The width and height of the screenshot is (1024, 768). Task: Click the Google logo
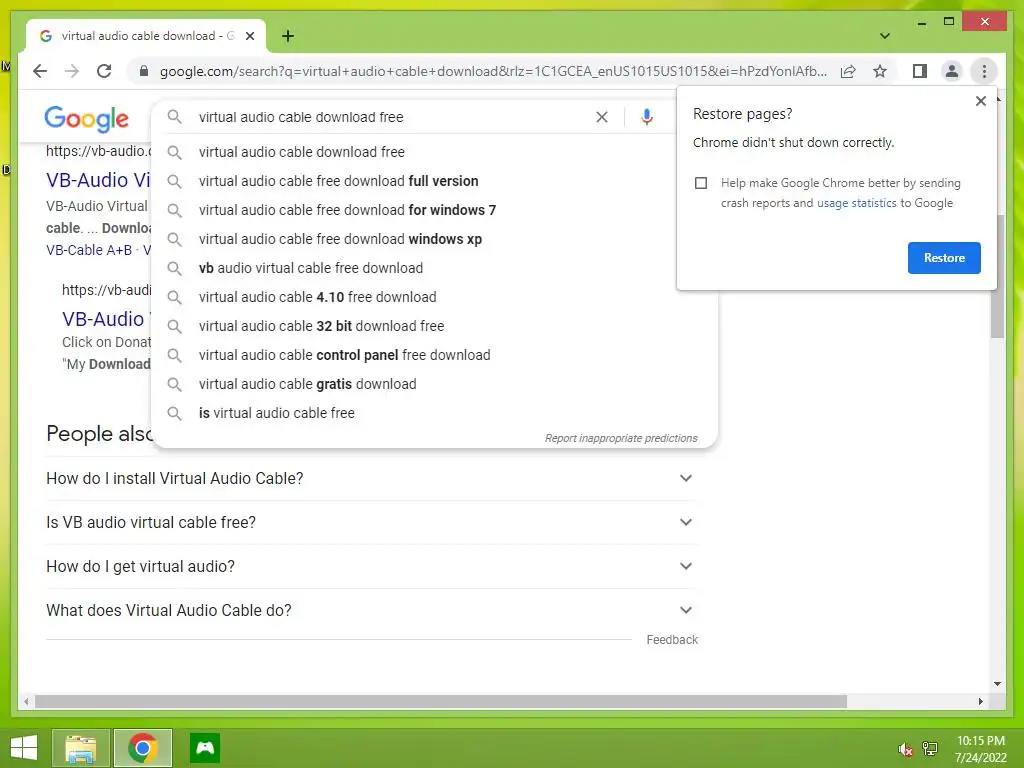(x=86, y=119)
